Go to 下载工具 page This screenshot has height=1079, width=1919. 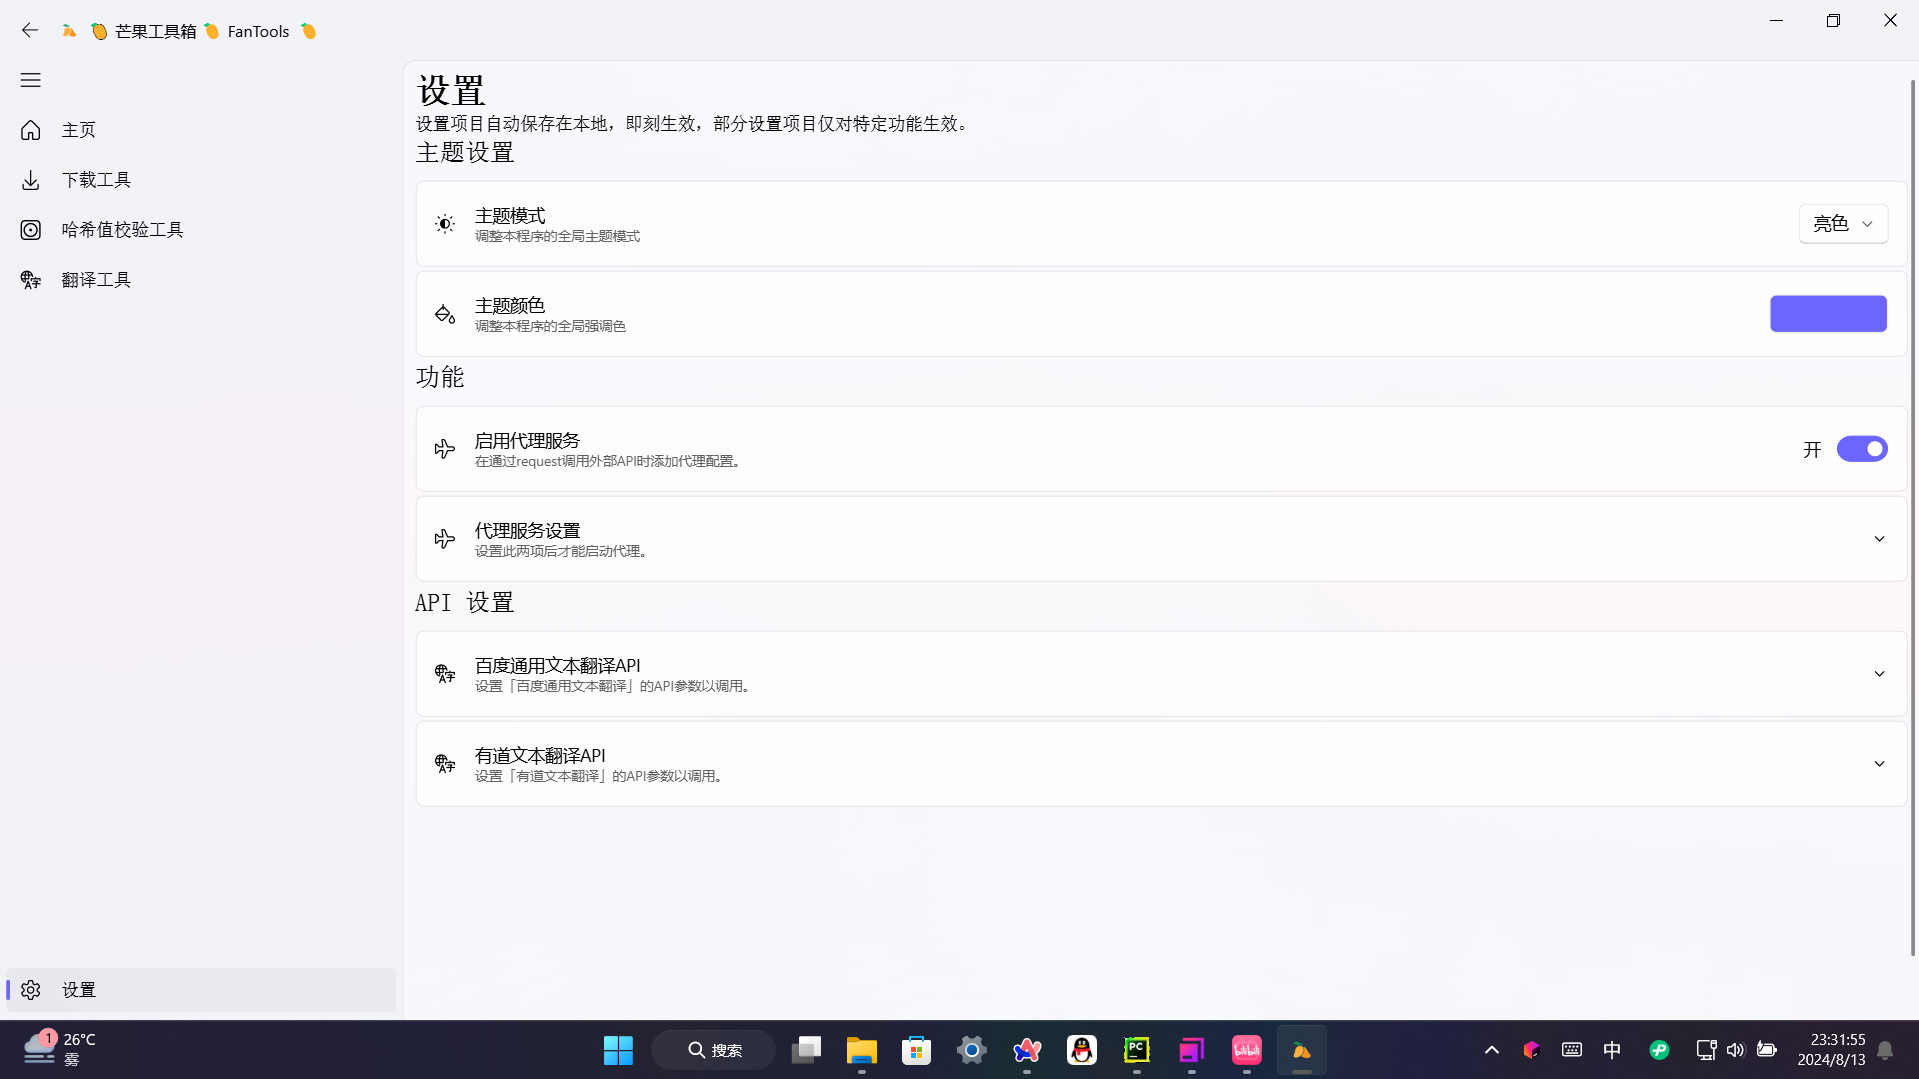pyautogui.click(x=96, y=180)
